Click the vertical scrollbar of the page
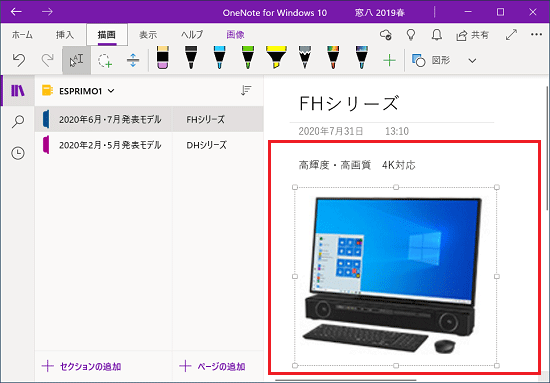The width and height of the screenshot is (550, 383). [548, 148]
